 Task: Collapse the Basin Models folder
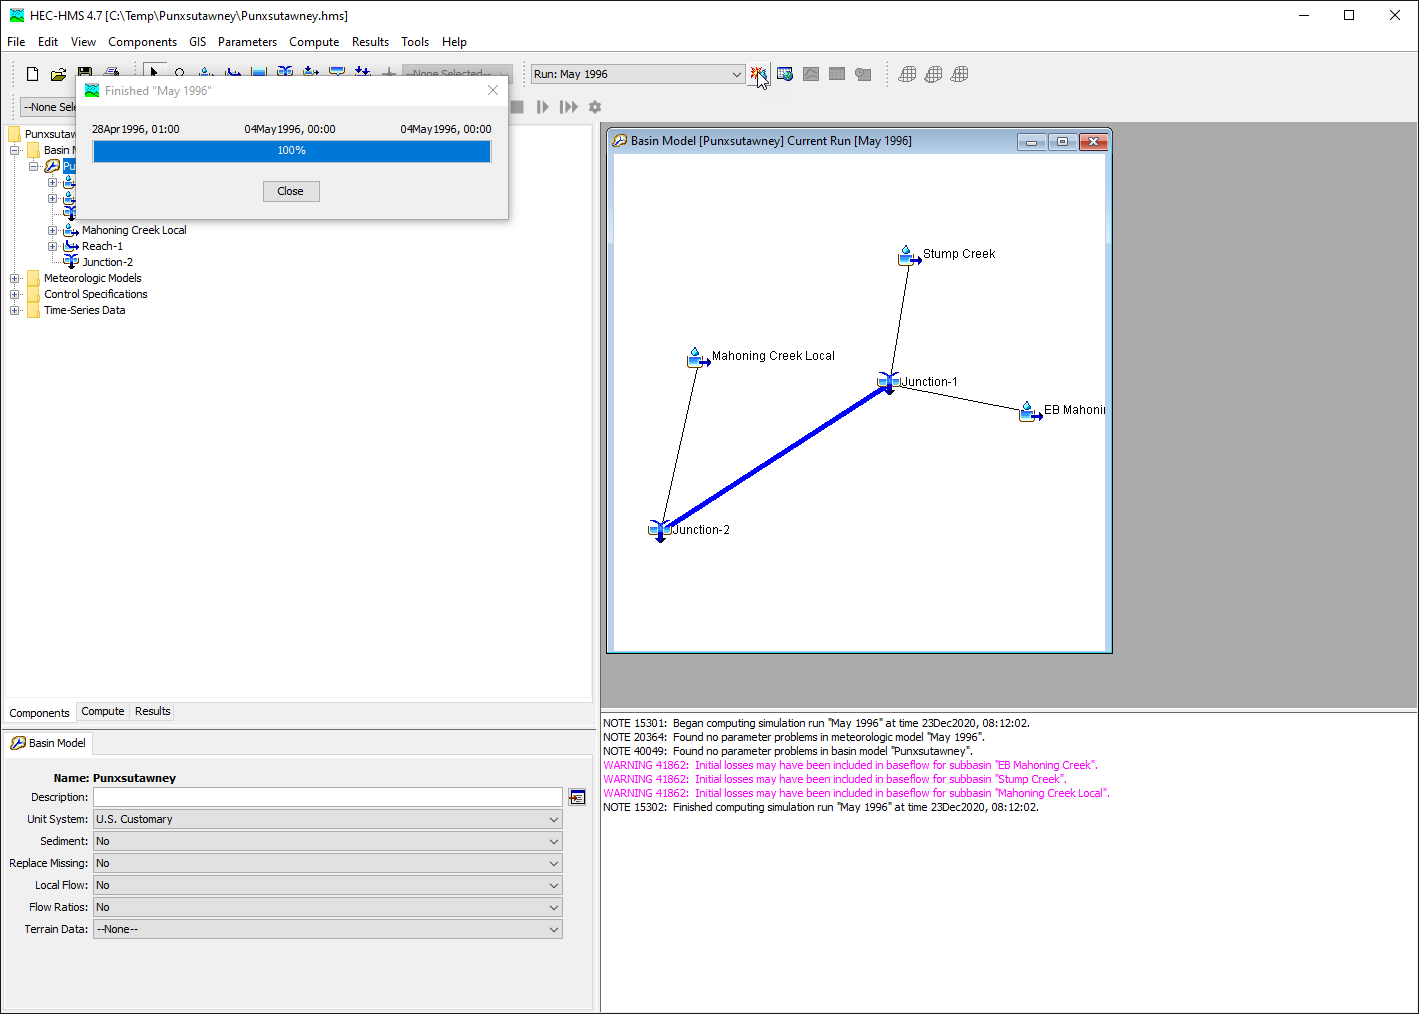click(14, 150)
